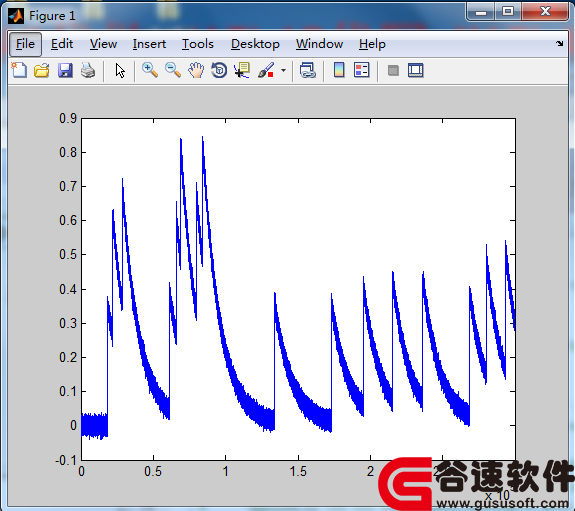
Task: Click the New Figure icon
Action: point(19,70)
